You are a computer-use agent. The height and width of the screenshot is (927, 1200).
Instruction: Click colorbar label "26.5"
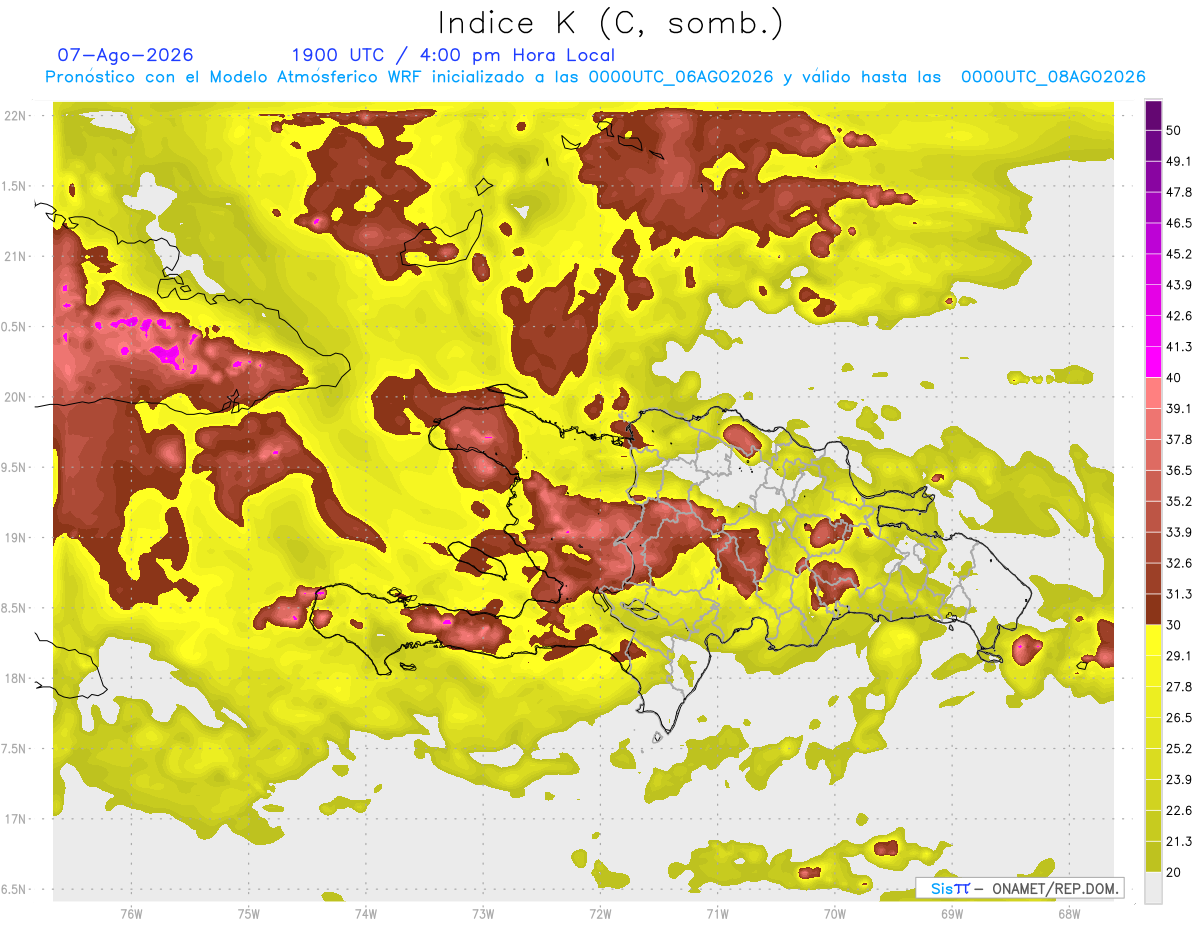pos(1179,718)
